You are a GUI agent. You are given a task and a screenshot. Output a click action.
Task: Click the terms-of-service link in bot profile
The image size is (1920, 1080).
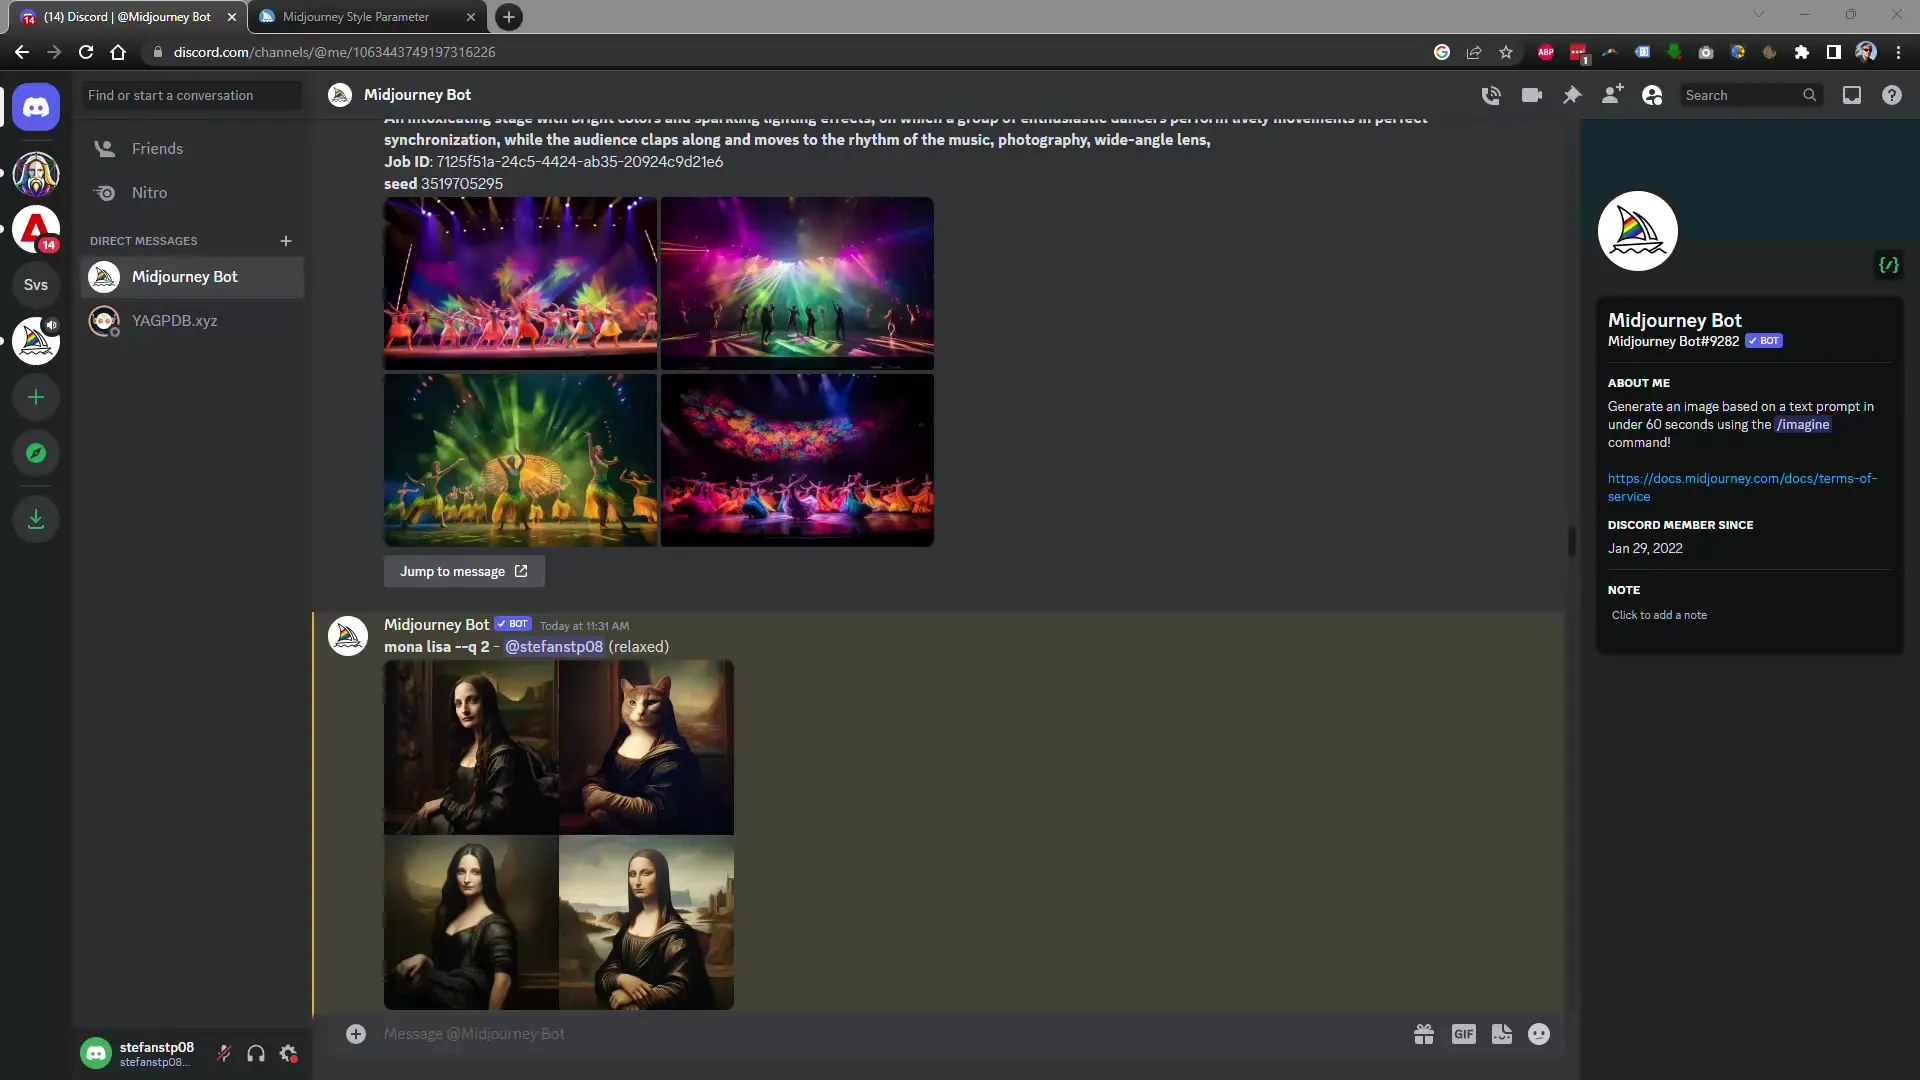pos(1741,487)
